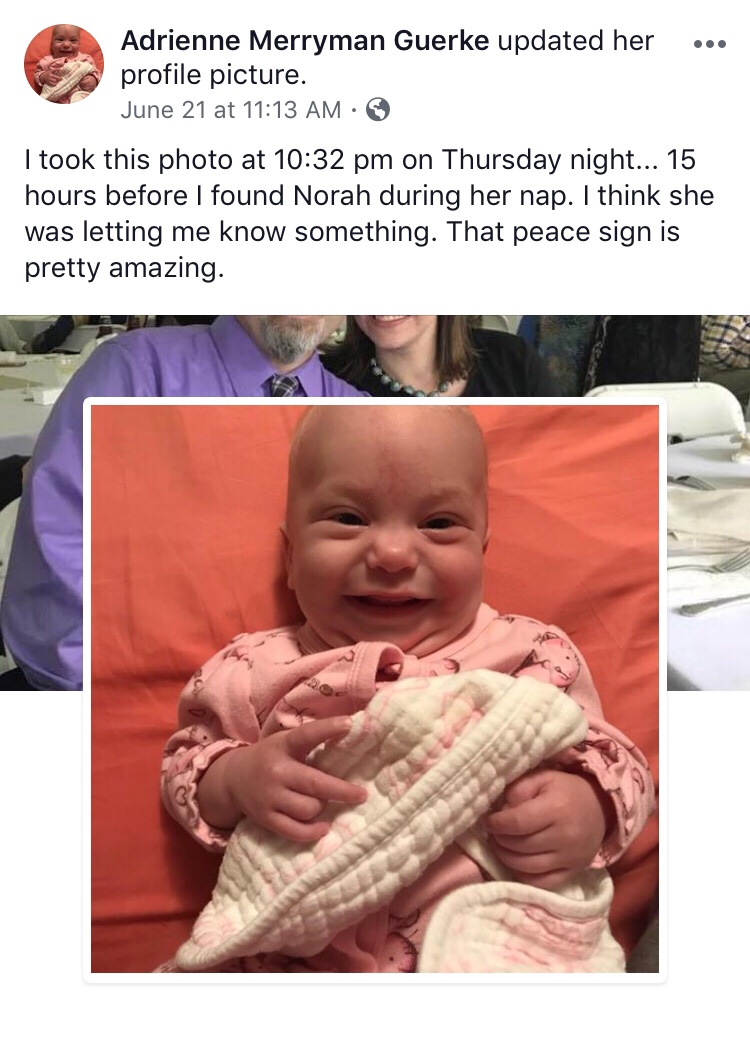Open Adrienne Merryman Guerke's profile name link
Viewport: 750px width, 1053px height.
coord(305,41)
